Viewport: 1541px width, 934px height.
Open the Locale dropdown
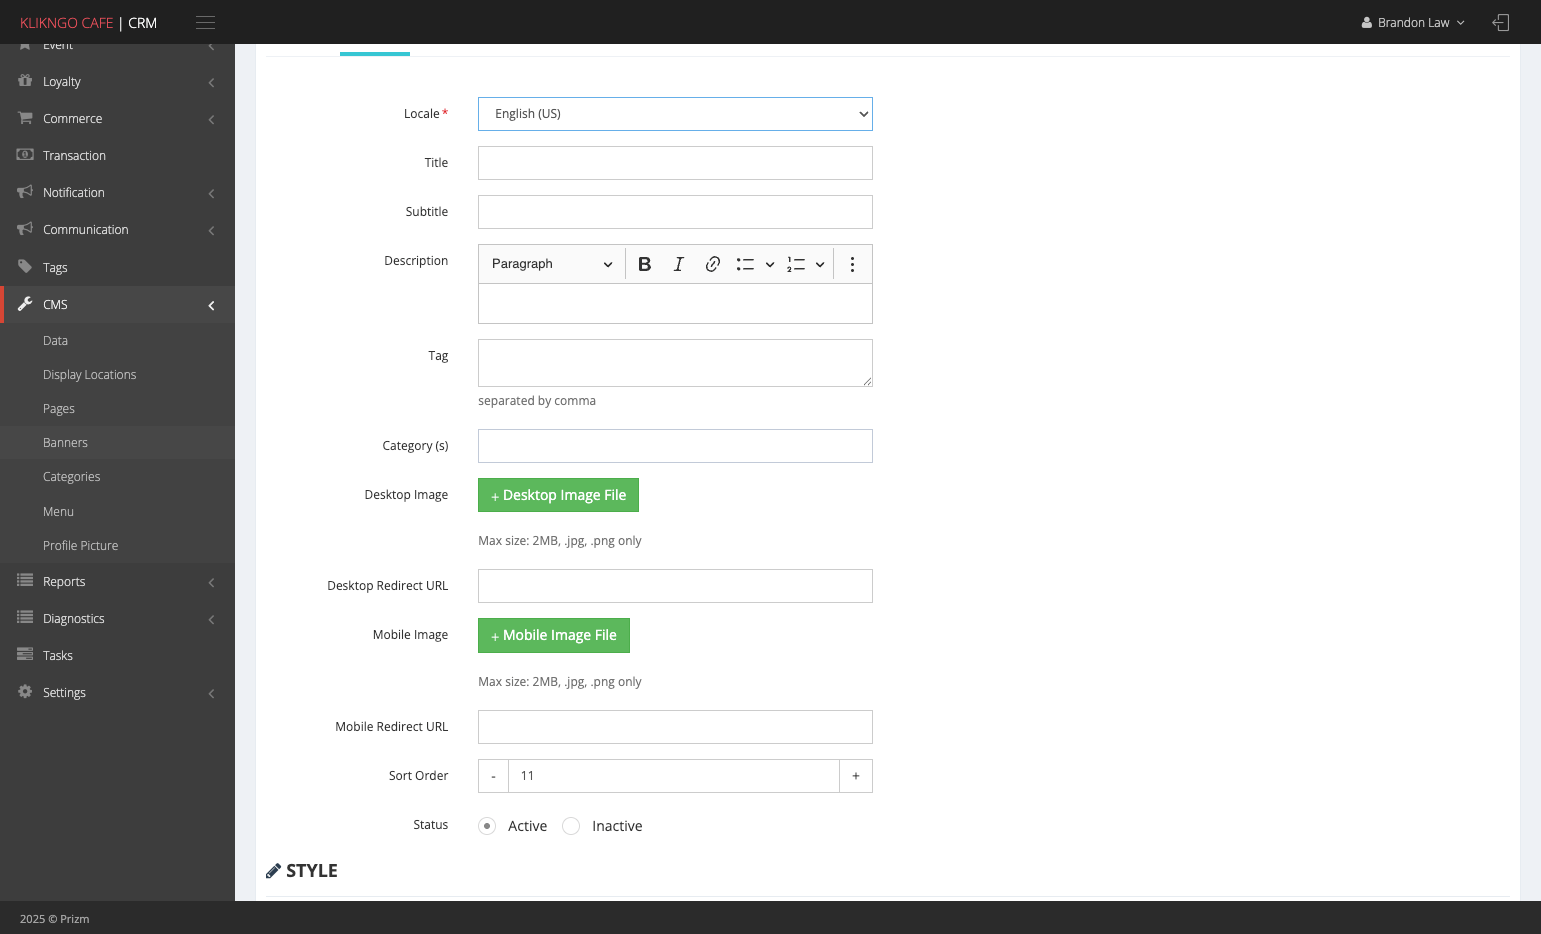pyautogui.click(x=675, y=114)
